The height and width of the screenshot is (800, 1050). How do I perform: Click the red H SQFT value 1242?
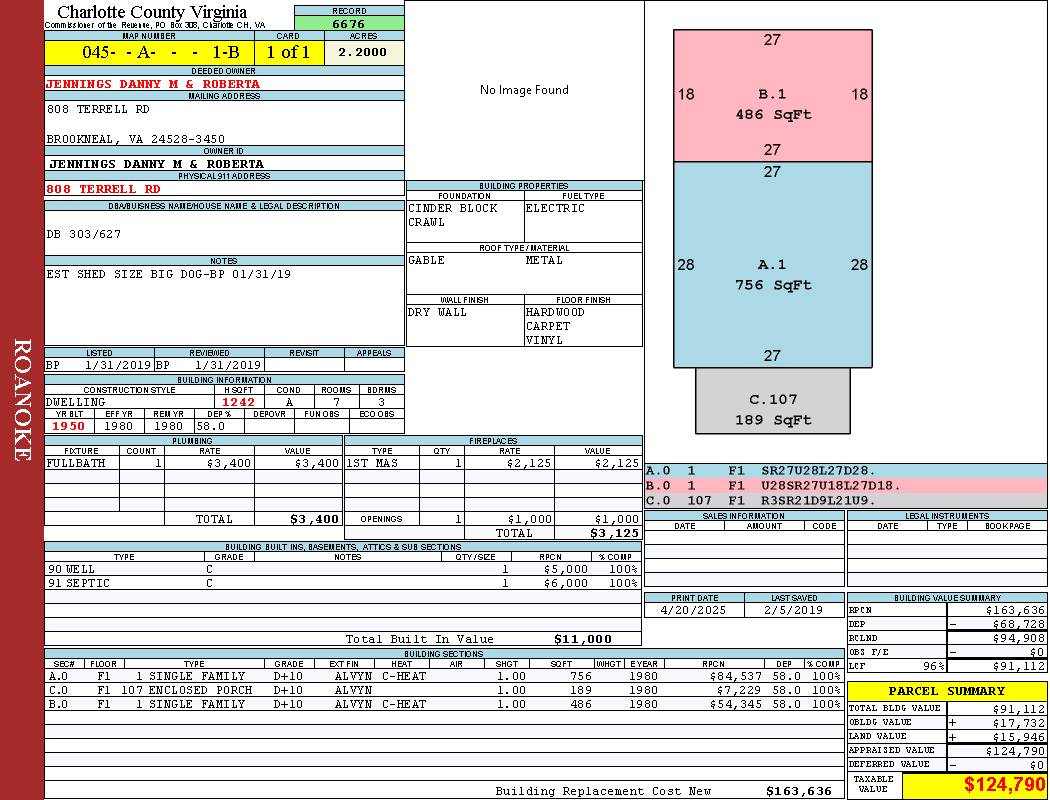(x=239, y=402)
